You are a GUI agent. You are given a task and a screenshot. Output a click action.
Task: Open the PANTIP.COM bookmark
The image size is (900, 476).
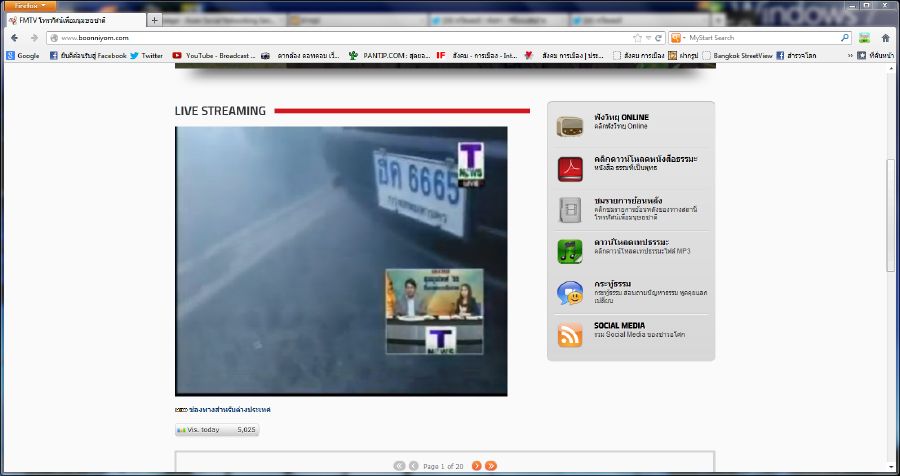pos(390,56)
